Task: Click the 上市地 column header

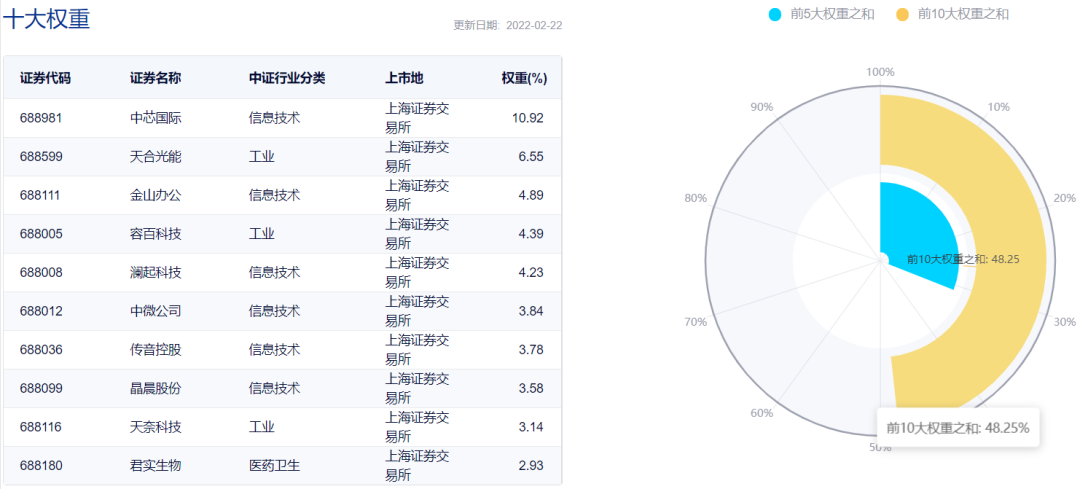Action: click(x=404, y=78)
